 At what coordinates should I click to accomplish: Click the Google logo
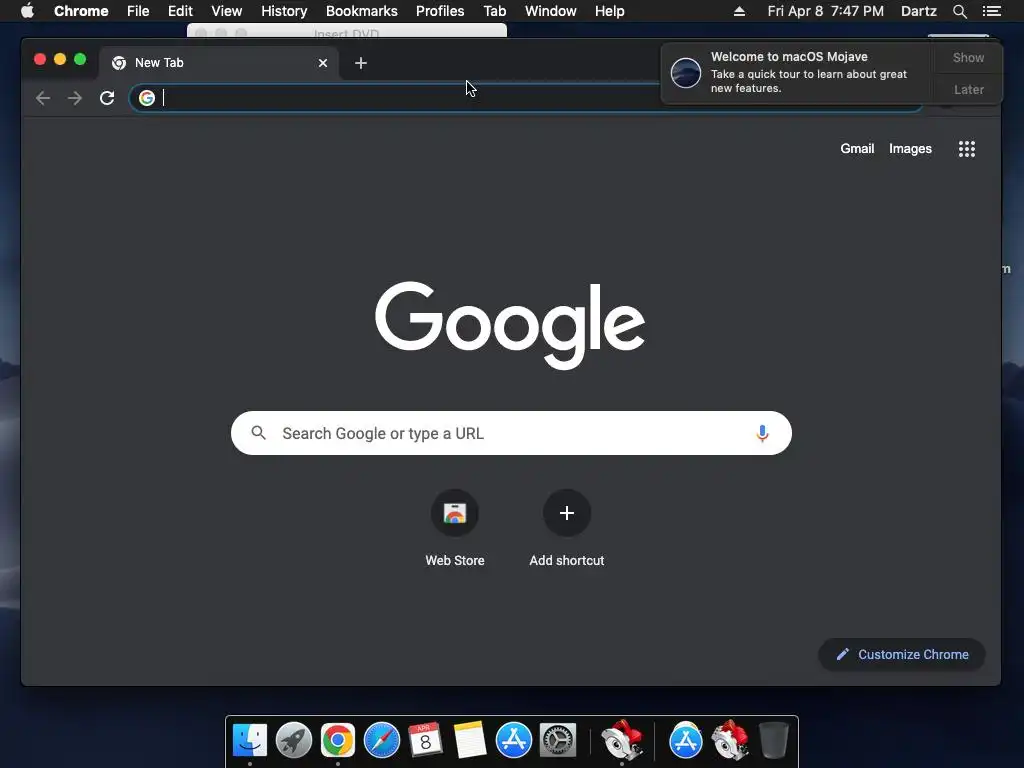(510, 325)
